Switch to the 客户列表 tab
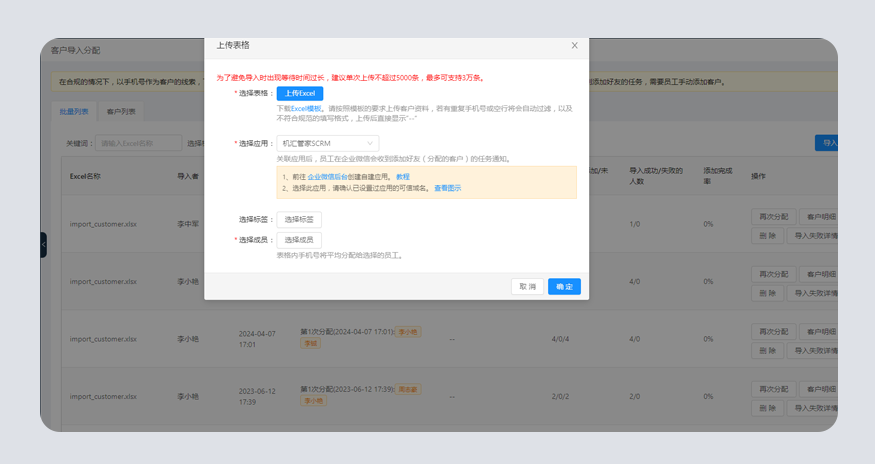Screen dimensions: 875x464 pos(121,112)
